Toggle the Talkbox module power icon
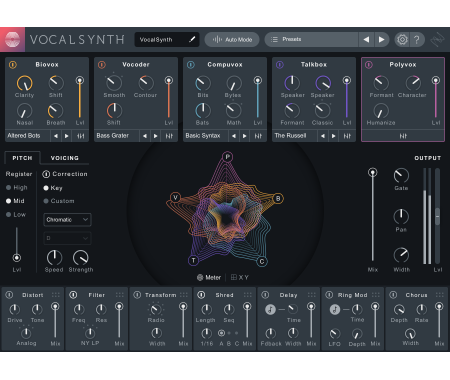 pos(280,65)
